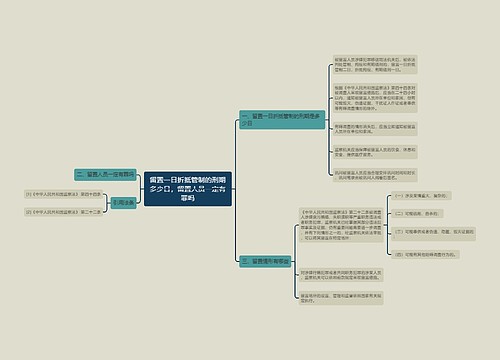Select sub-item (二) 可能逃跑、自杀的
The width and height of the screenshot is (500, 360).
pos(417,213)
